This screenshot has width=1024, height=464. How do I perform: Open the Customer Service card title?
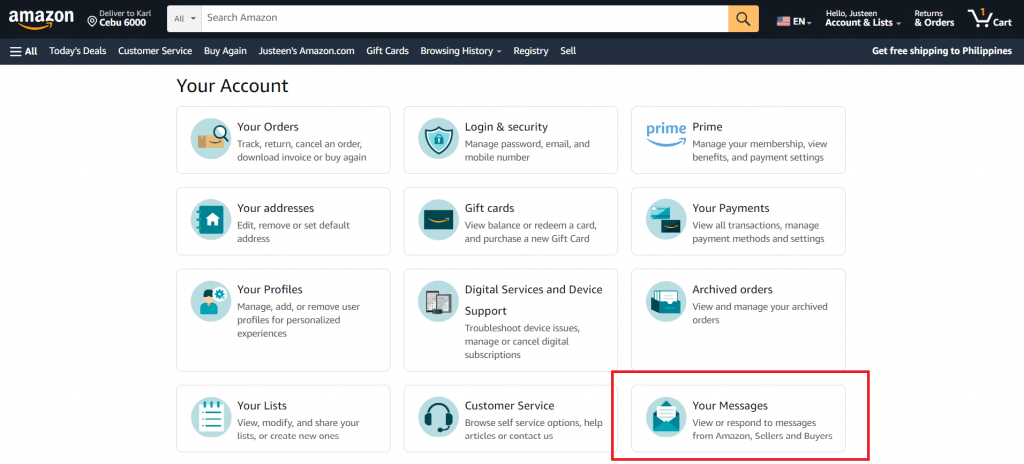[x=509, y=405]
